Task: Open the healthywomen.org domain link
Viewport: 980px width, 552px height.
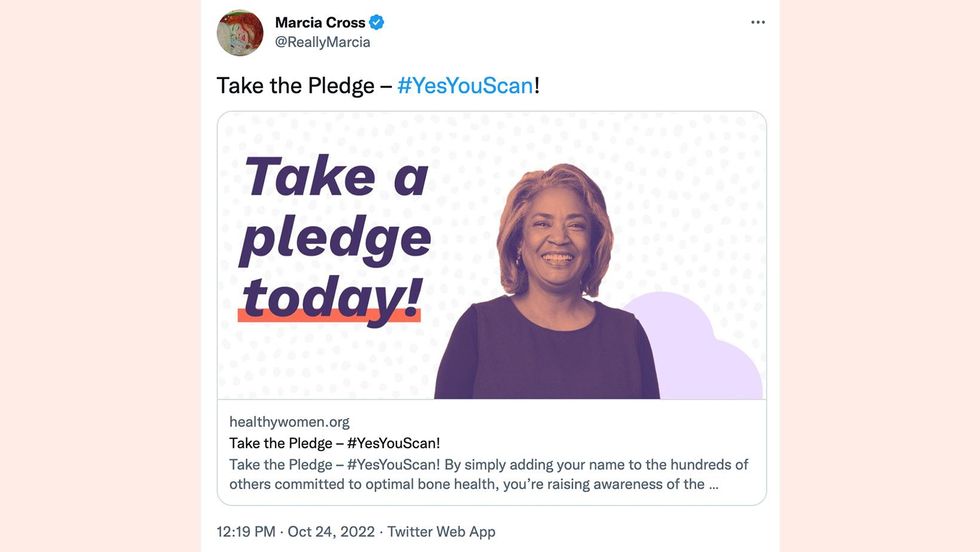Action: tap(289, 422)
